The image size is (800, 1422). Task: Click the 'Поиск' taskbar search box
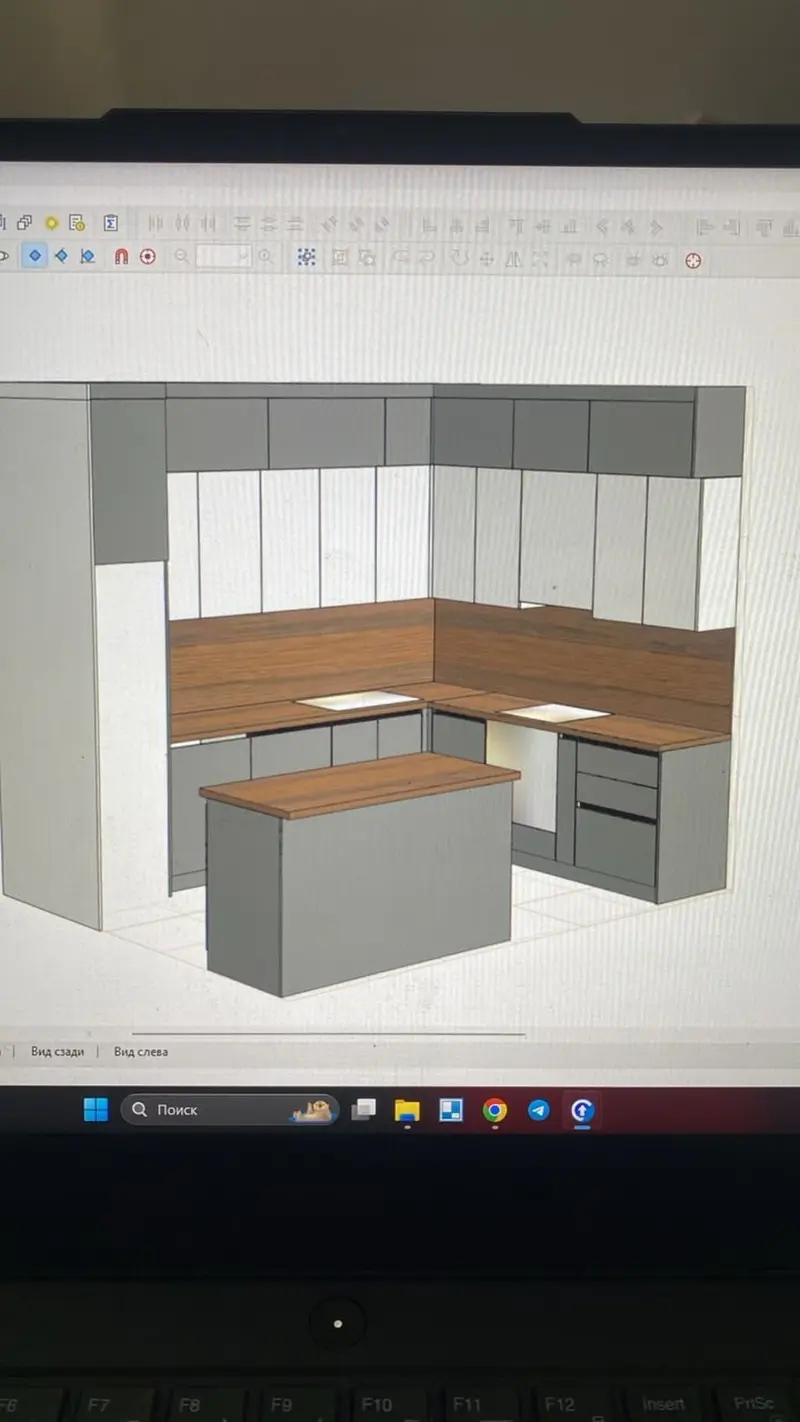tap(230, 1110)
